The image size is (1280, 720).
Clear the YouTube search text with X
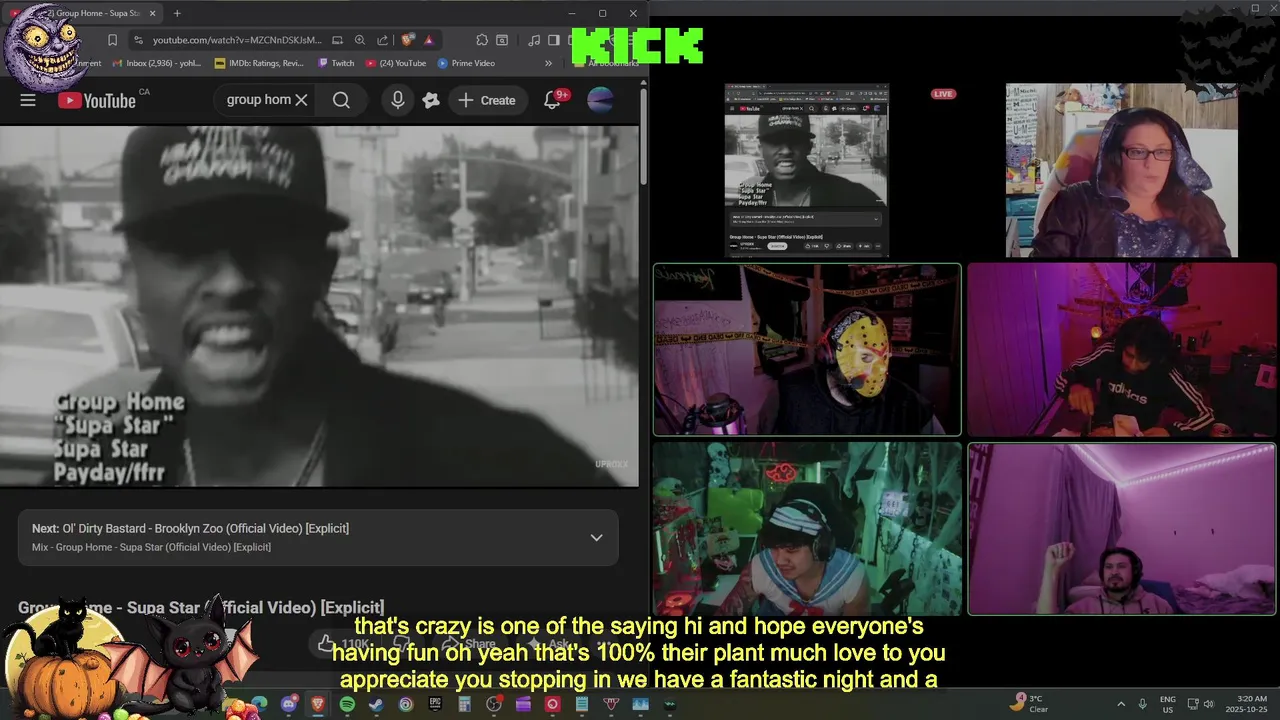coord(301,100)
